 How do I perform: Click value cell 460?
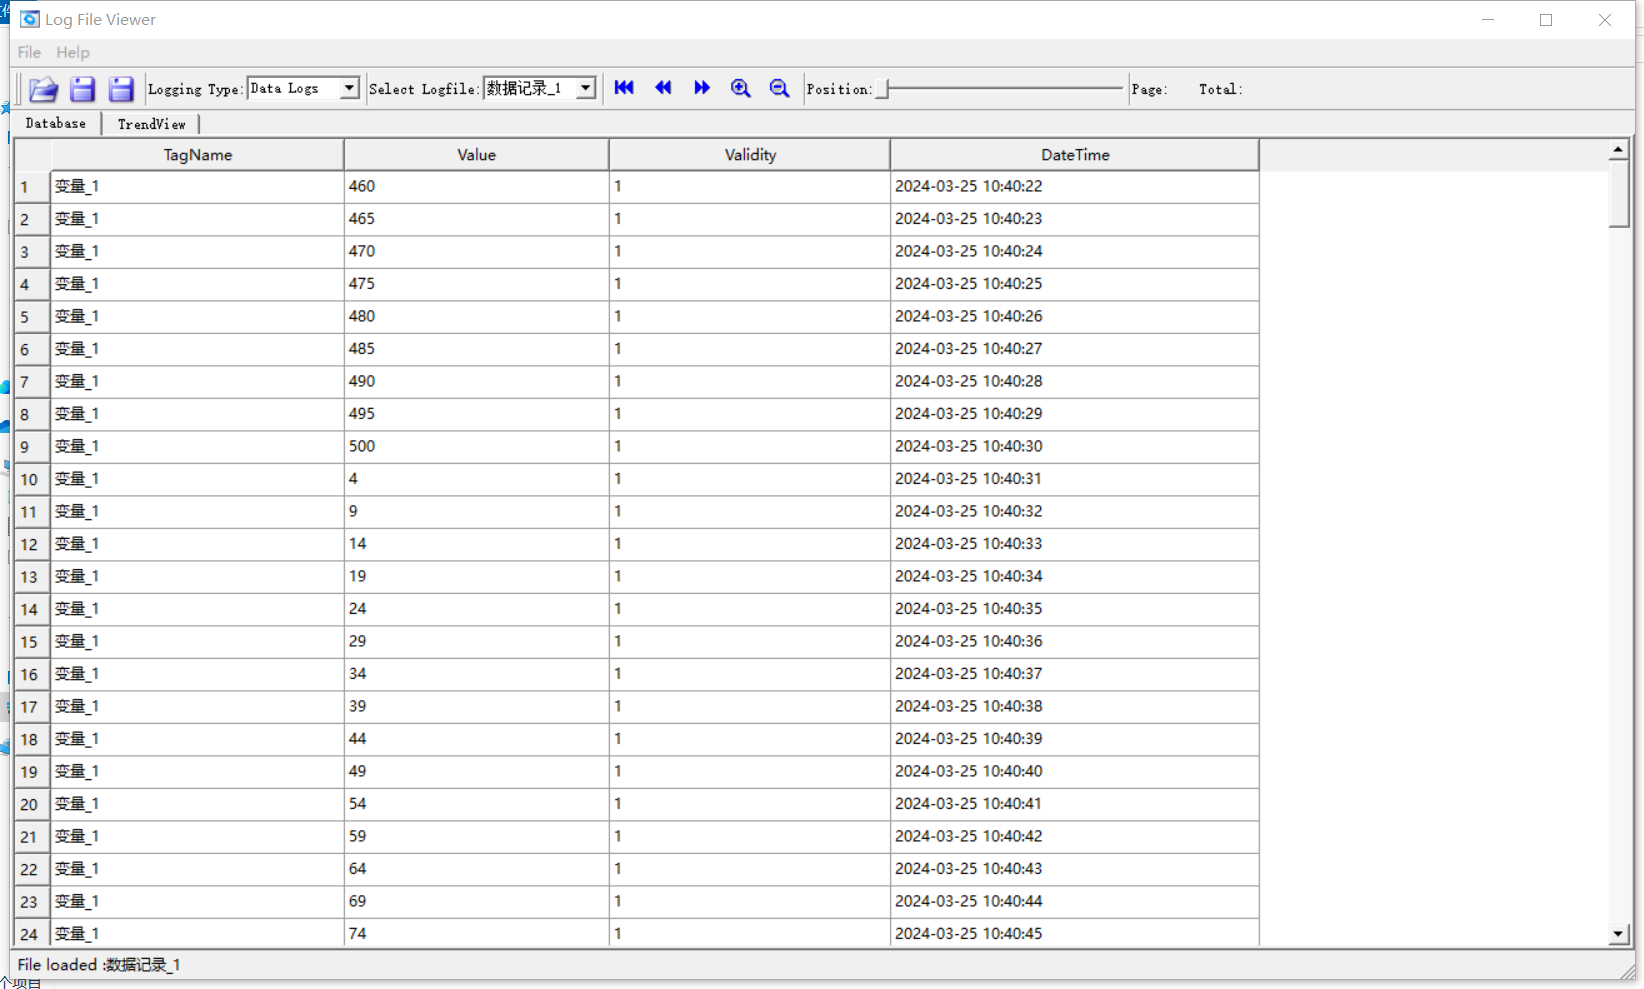pyautogui.click(x=477, y=186)
